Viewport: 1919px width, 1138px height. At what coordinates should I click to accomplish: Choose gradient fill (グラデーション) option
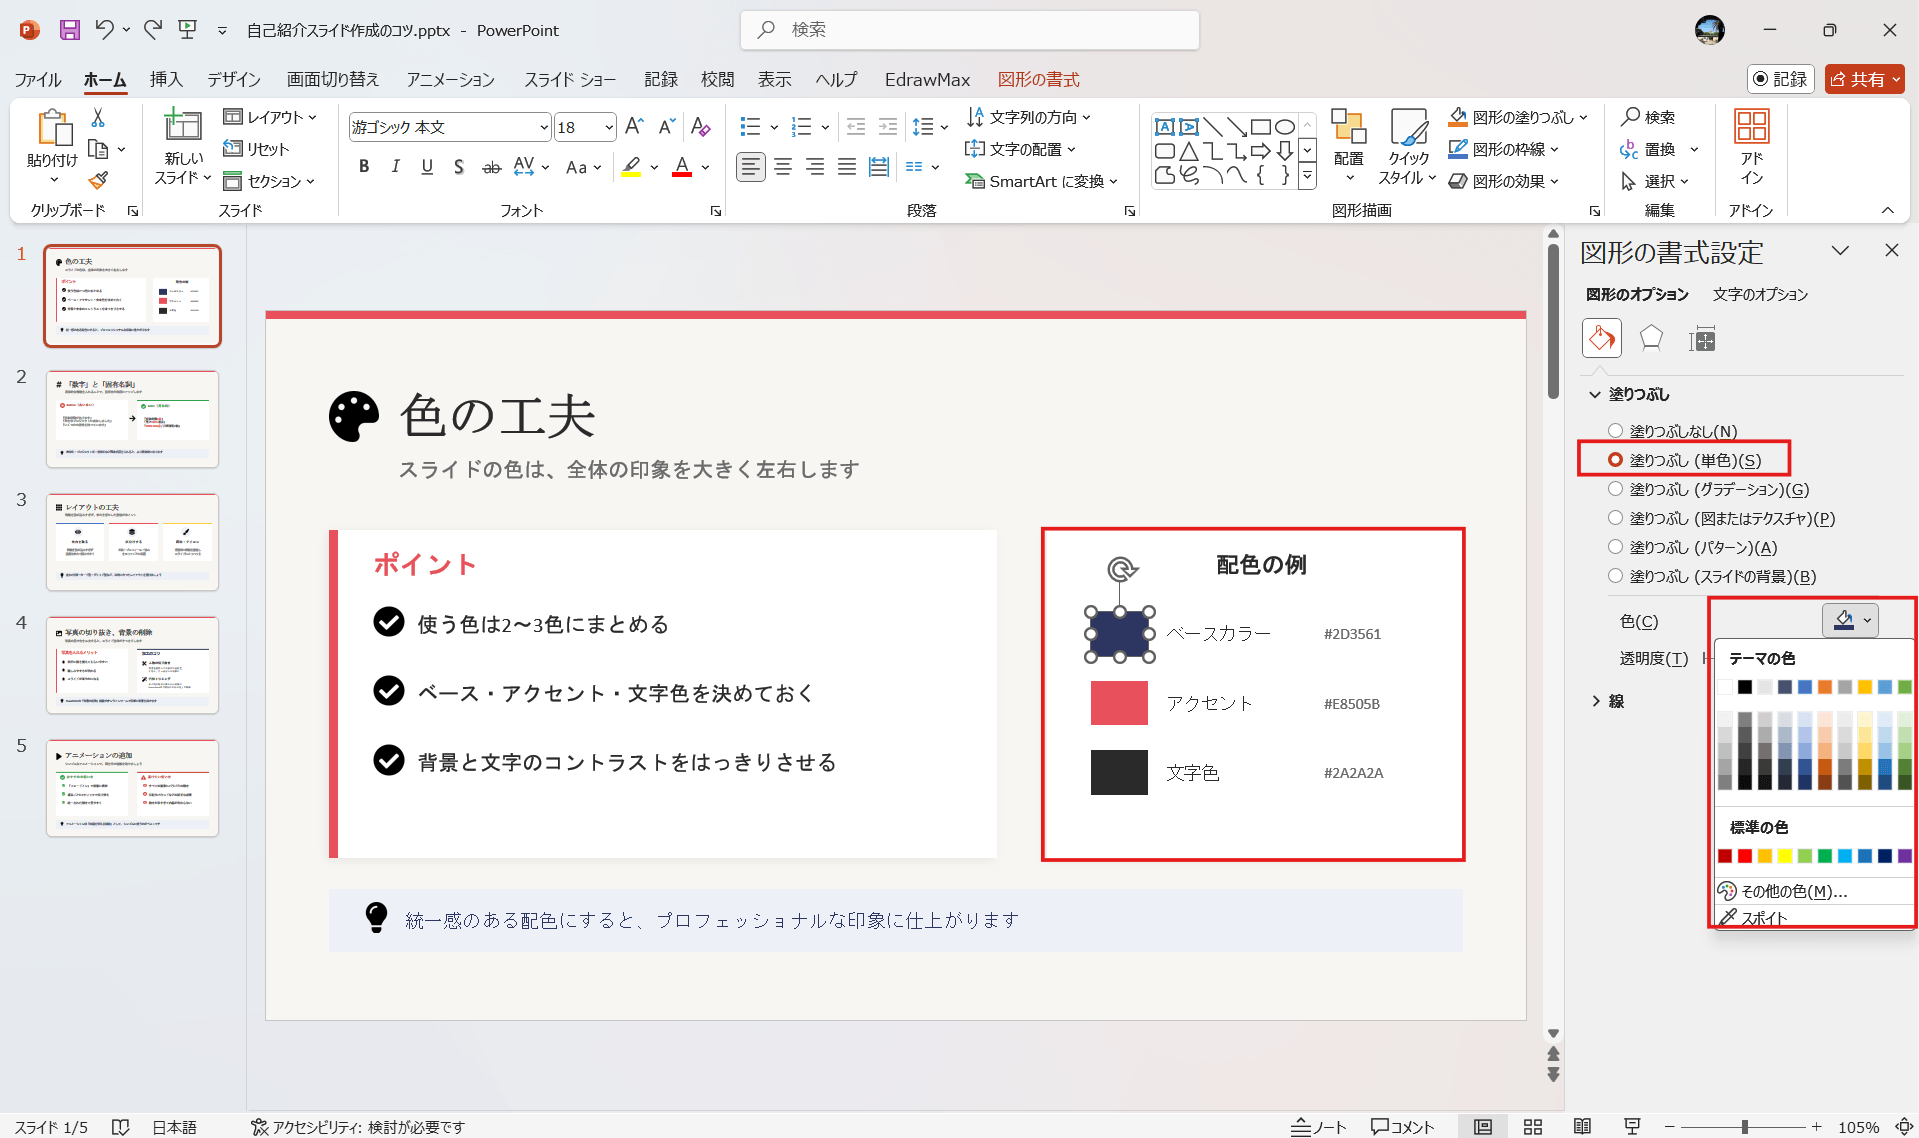click(1615, 489)
